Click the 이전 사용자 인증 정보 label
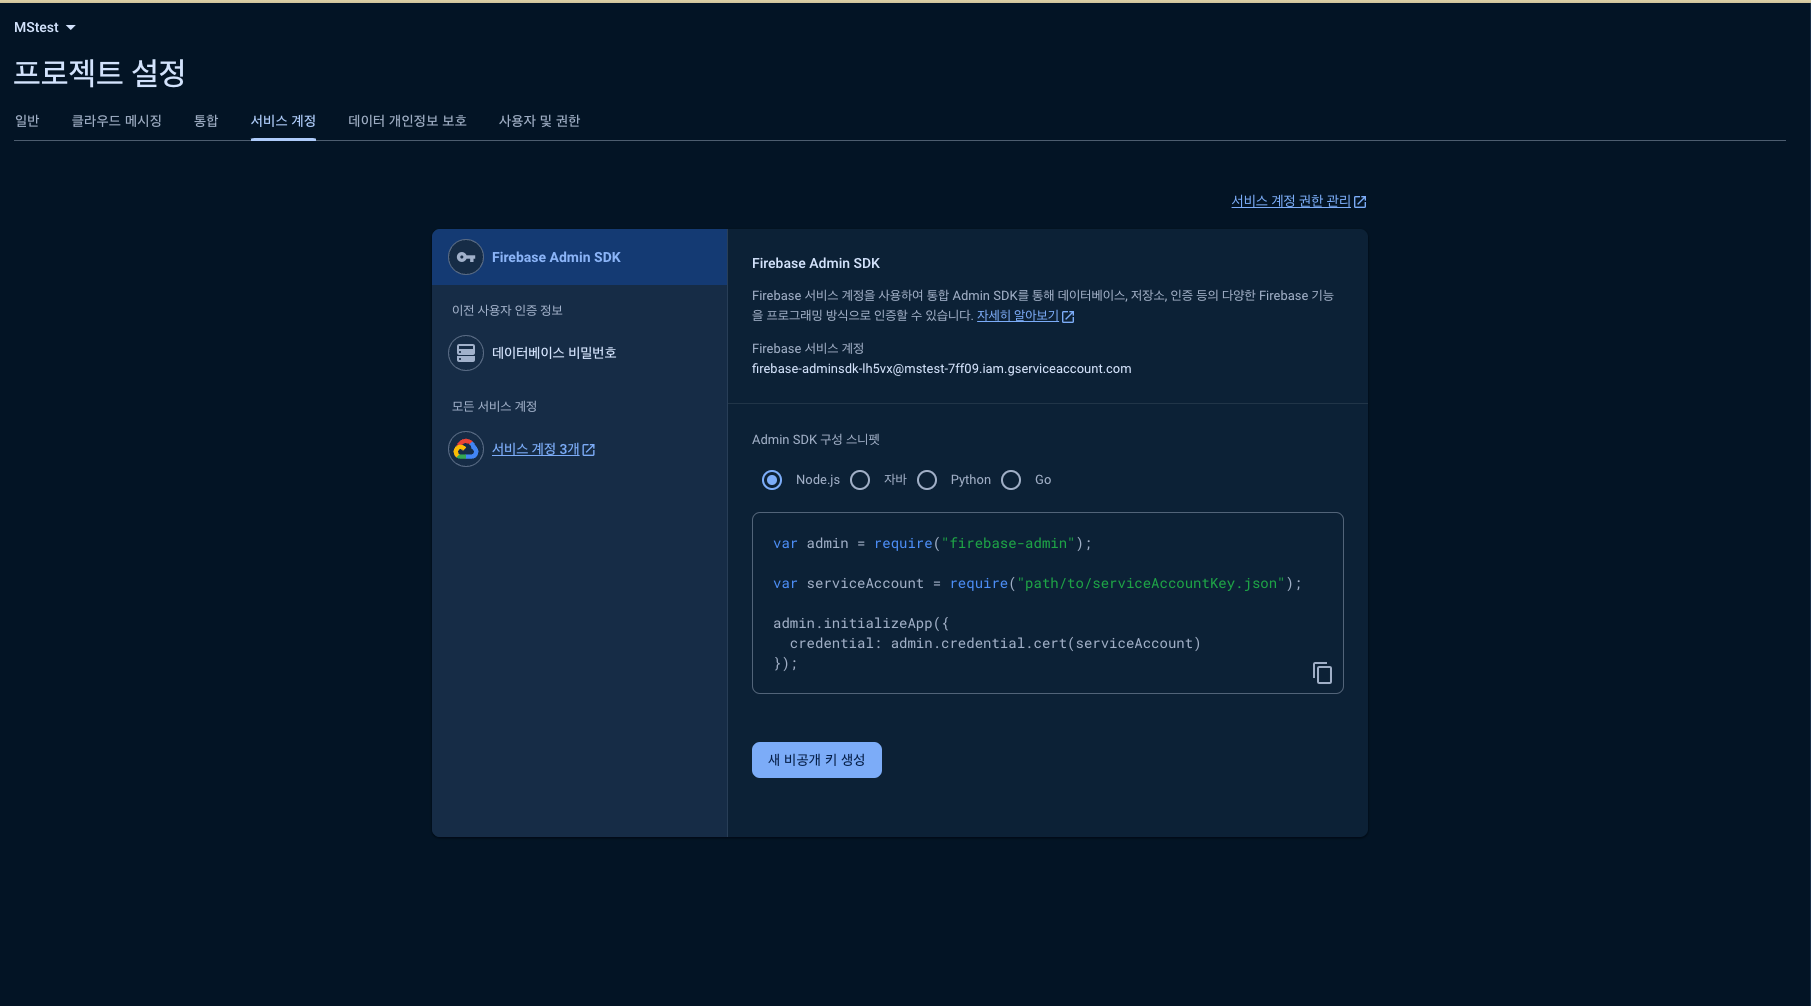 point(507,310)
